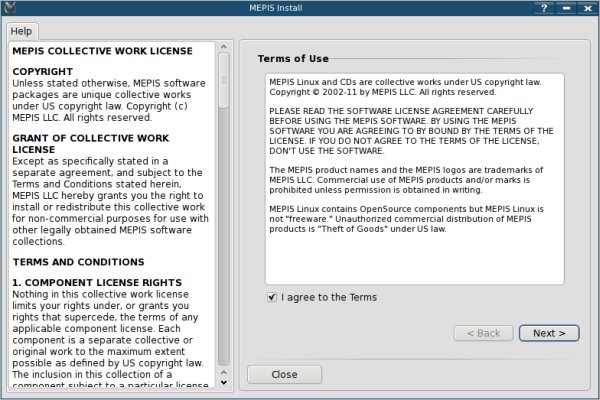Click the greyed-out < Back button
This screenshot has width=600, height=400.
[x=483, y=333]
